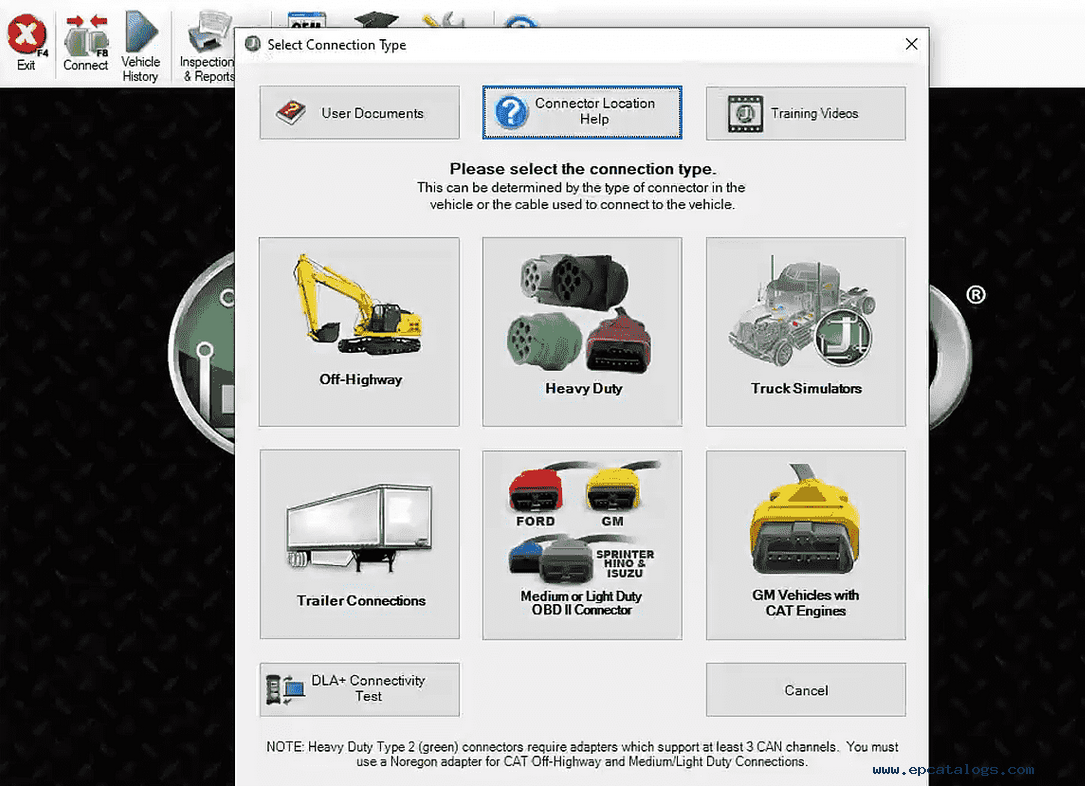Click the Exit icon in the main toolbar
Image resolution: width=1085 pixels, height=786 pixels.
coord(27,43)
